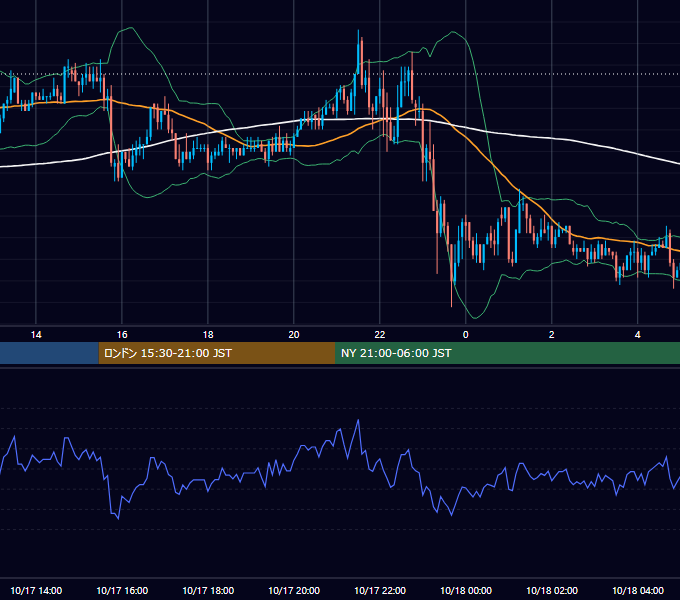680x600 pixels.
Task: Click the 18 hour axis label
Action: pyautogui.click(x=208, y=335)
